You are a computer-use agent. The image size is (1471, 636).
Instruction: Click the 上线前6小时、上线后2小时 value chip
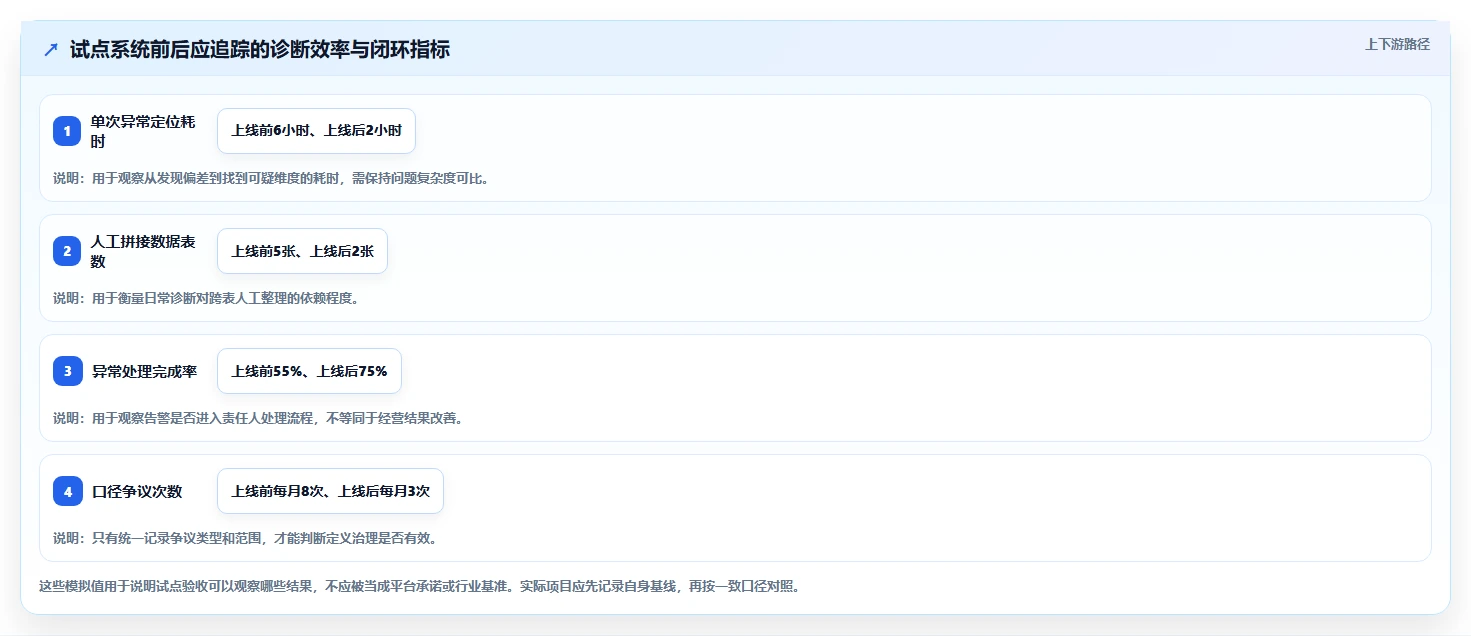pos(316,131)
